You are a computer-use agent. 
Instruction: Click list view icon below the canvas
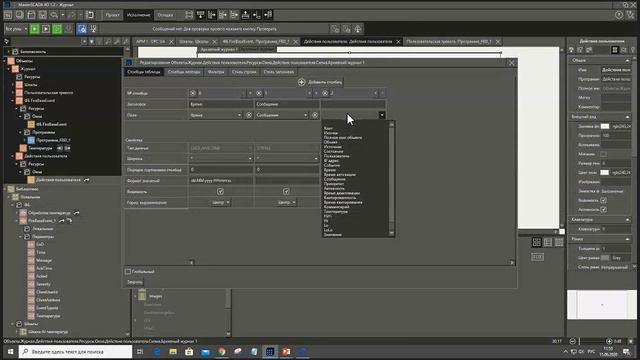pos(548,242)
